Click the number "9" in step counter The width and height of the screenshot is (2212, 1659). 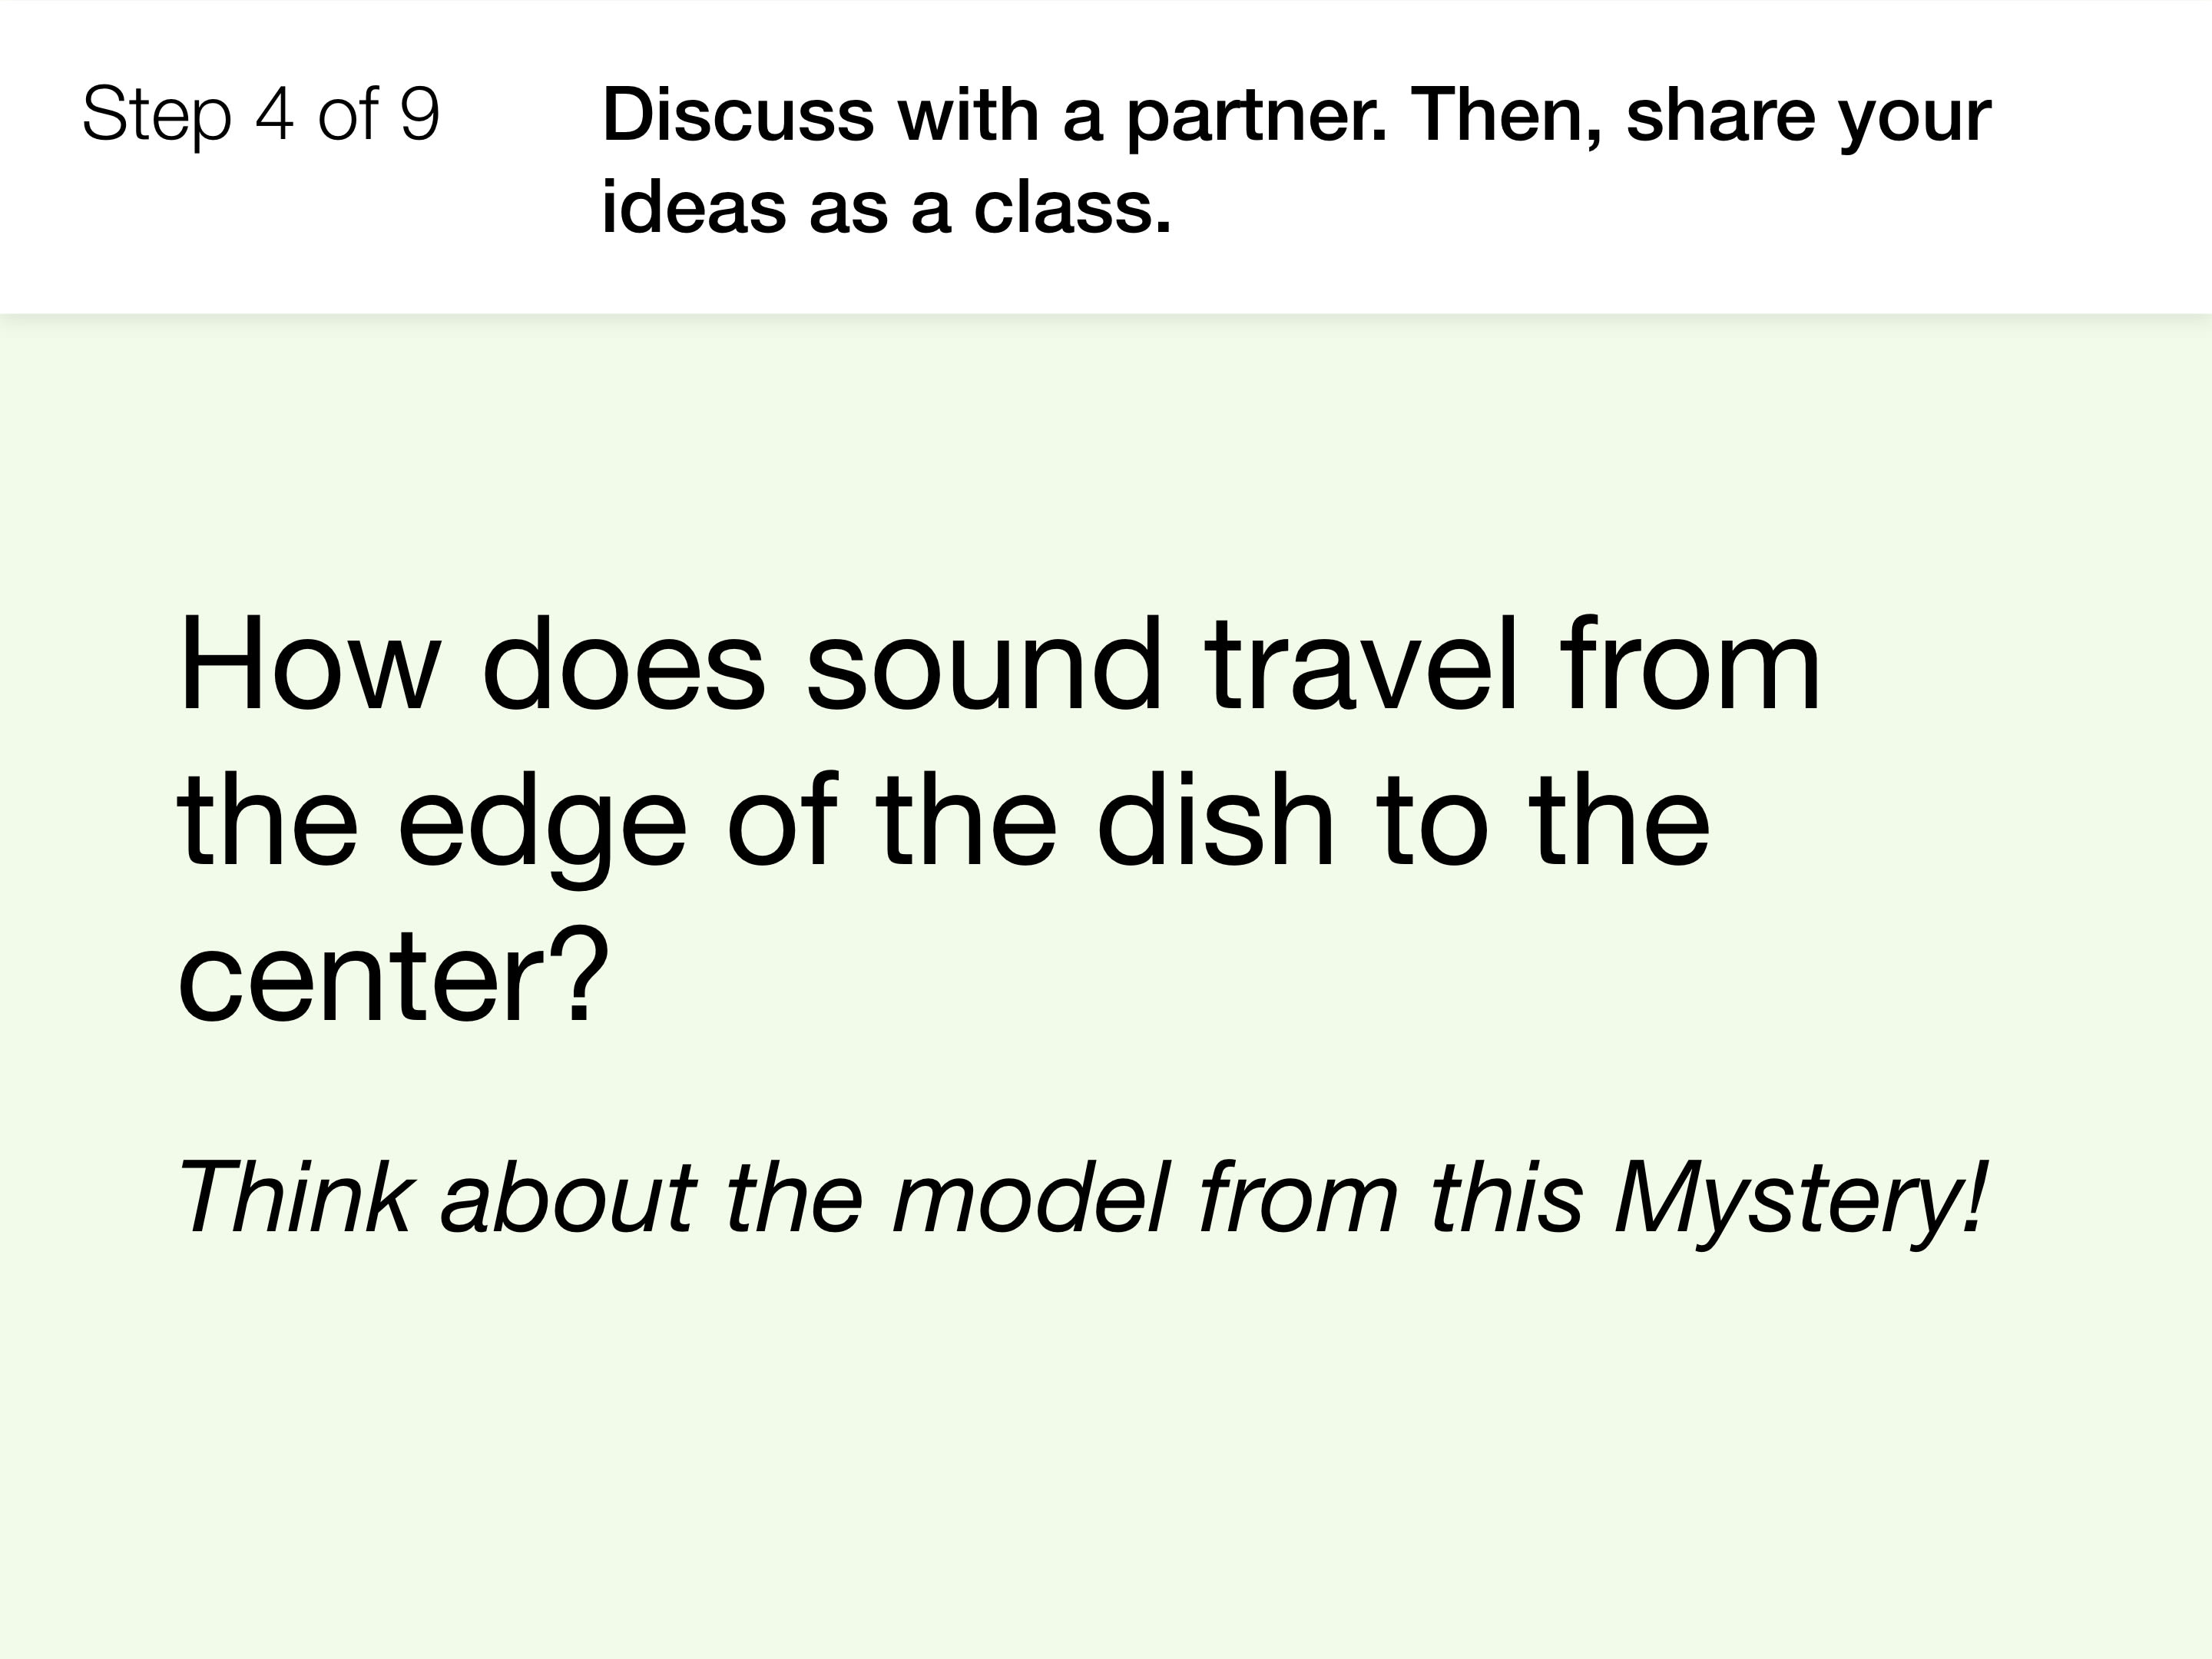pyautogui.click(x=419, y=115)
